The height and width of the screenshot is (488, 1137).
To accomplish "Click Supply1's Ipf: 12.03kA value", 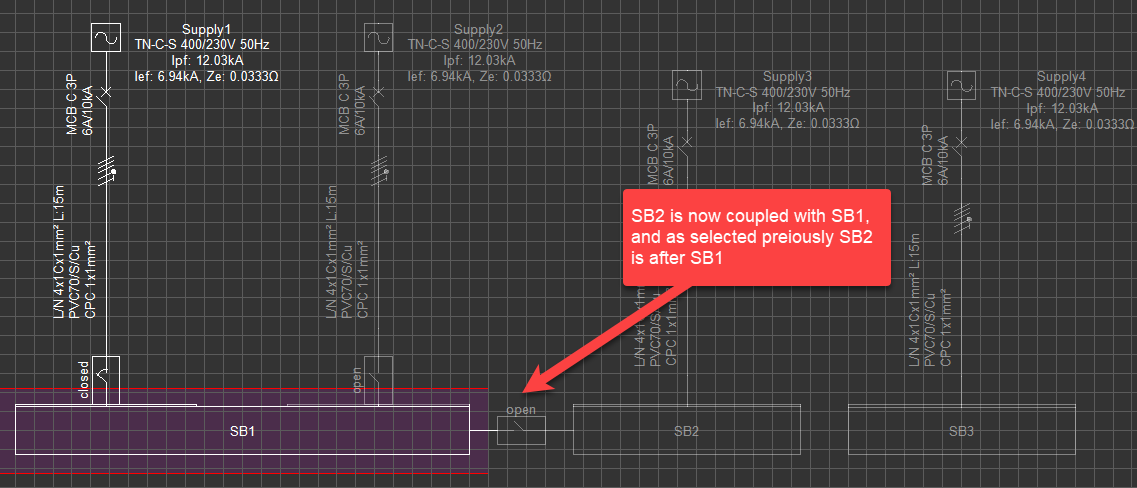I will pos(207,60).
